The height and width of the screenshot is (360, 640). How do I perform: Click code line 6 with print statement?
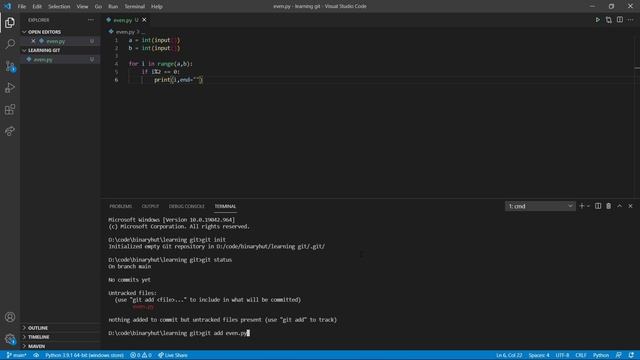pos(178,80)
